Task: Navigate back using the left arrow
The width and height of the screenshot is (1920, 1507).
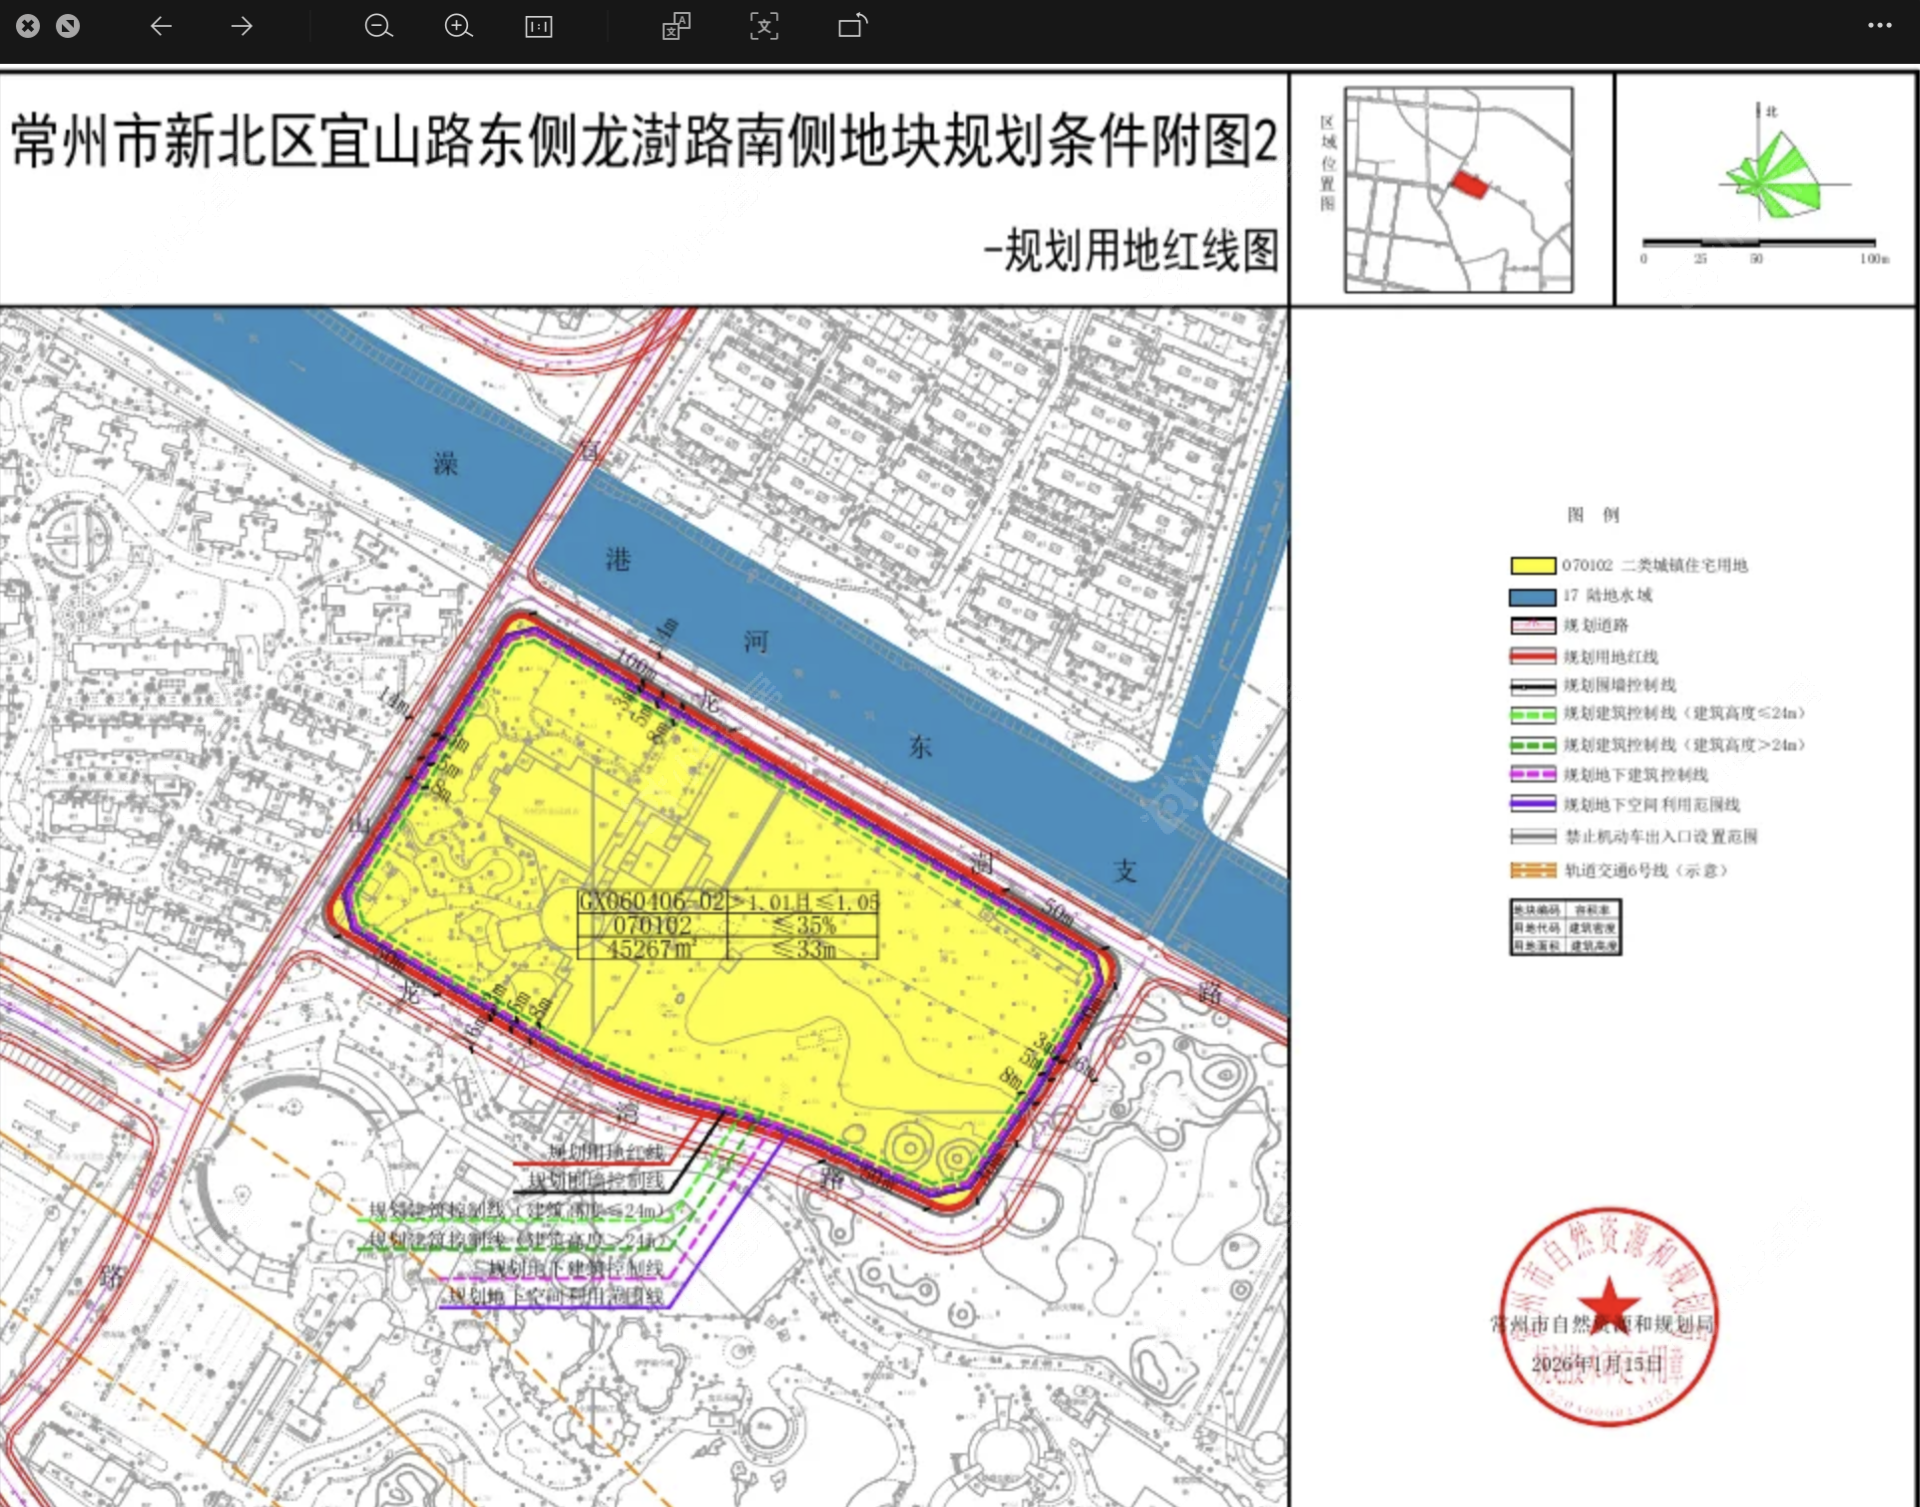Action: (x=161, y=27)
